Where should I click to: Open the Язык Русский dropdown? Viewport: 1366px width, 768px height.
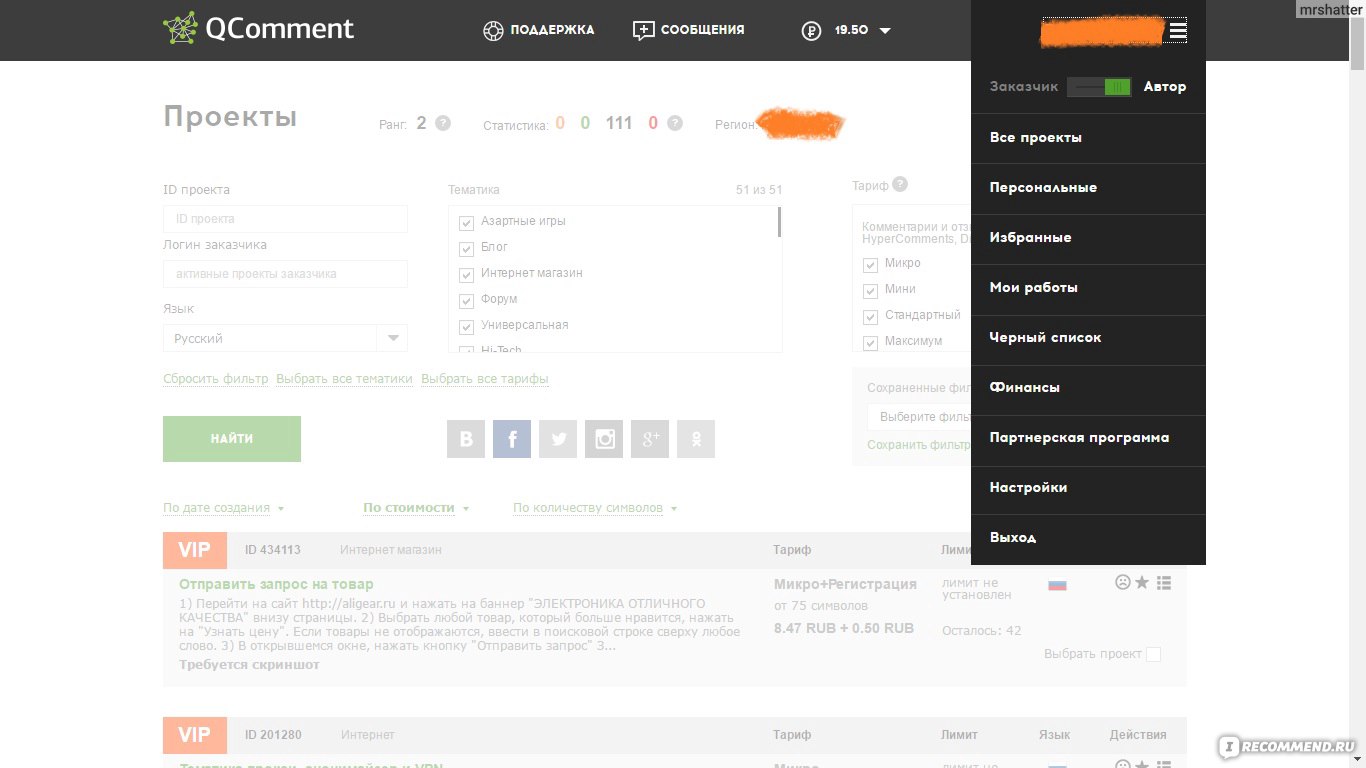click(285, 338)
